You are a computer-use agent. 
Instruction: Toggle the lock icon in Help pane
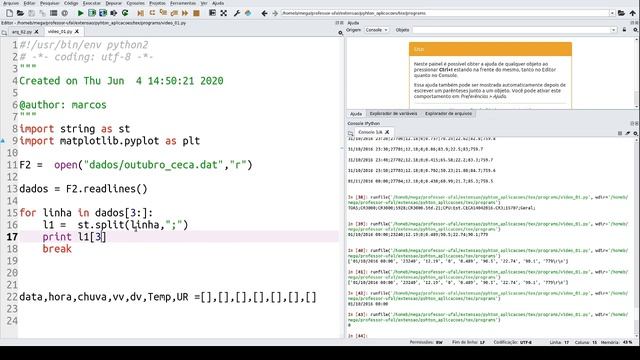[624, 30]
